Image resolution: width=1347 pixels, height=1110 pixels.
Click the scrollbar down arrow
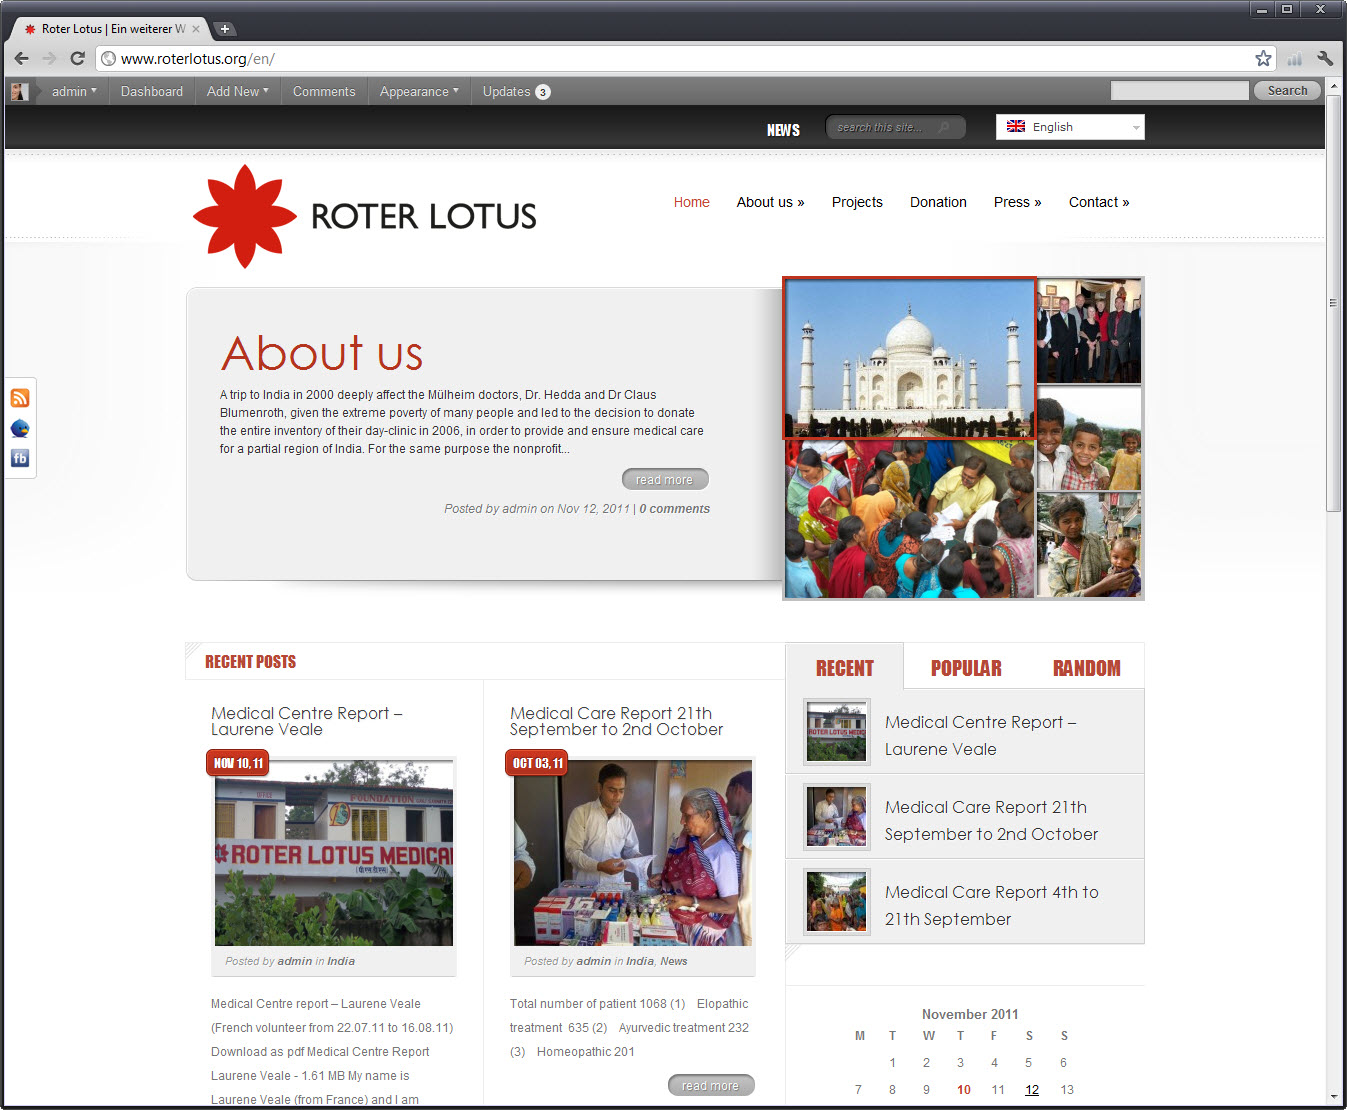coord(1333,1097)
